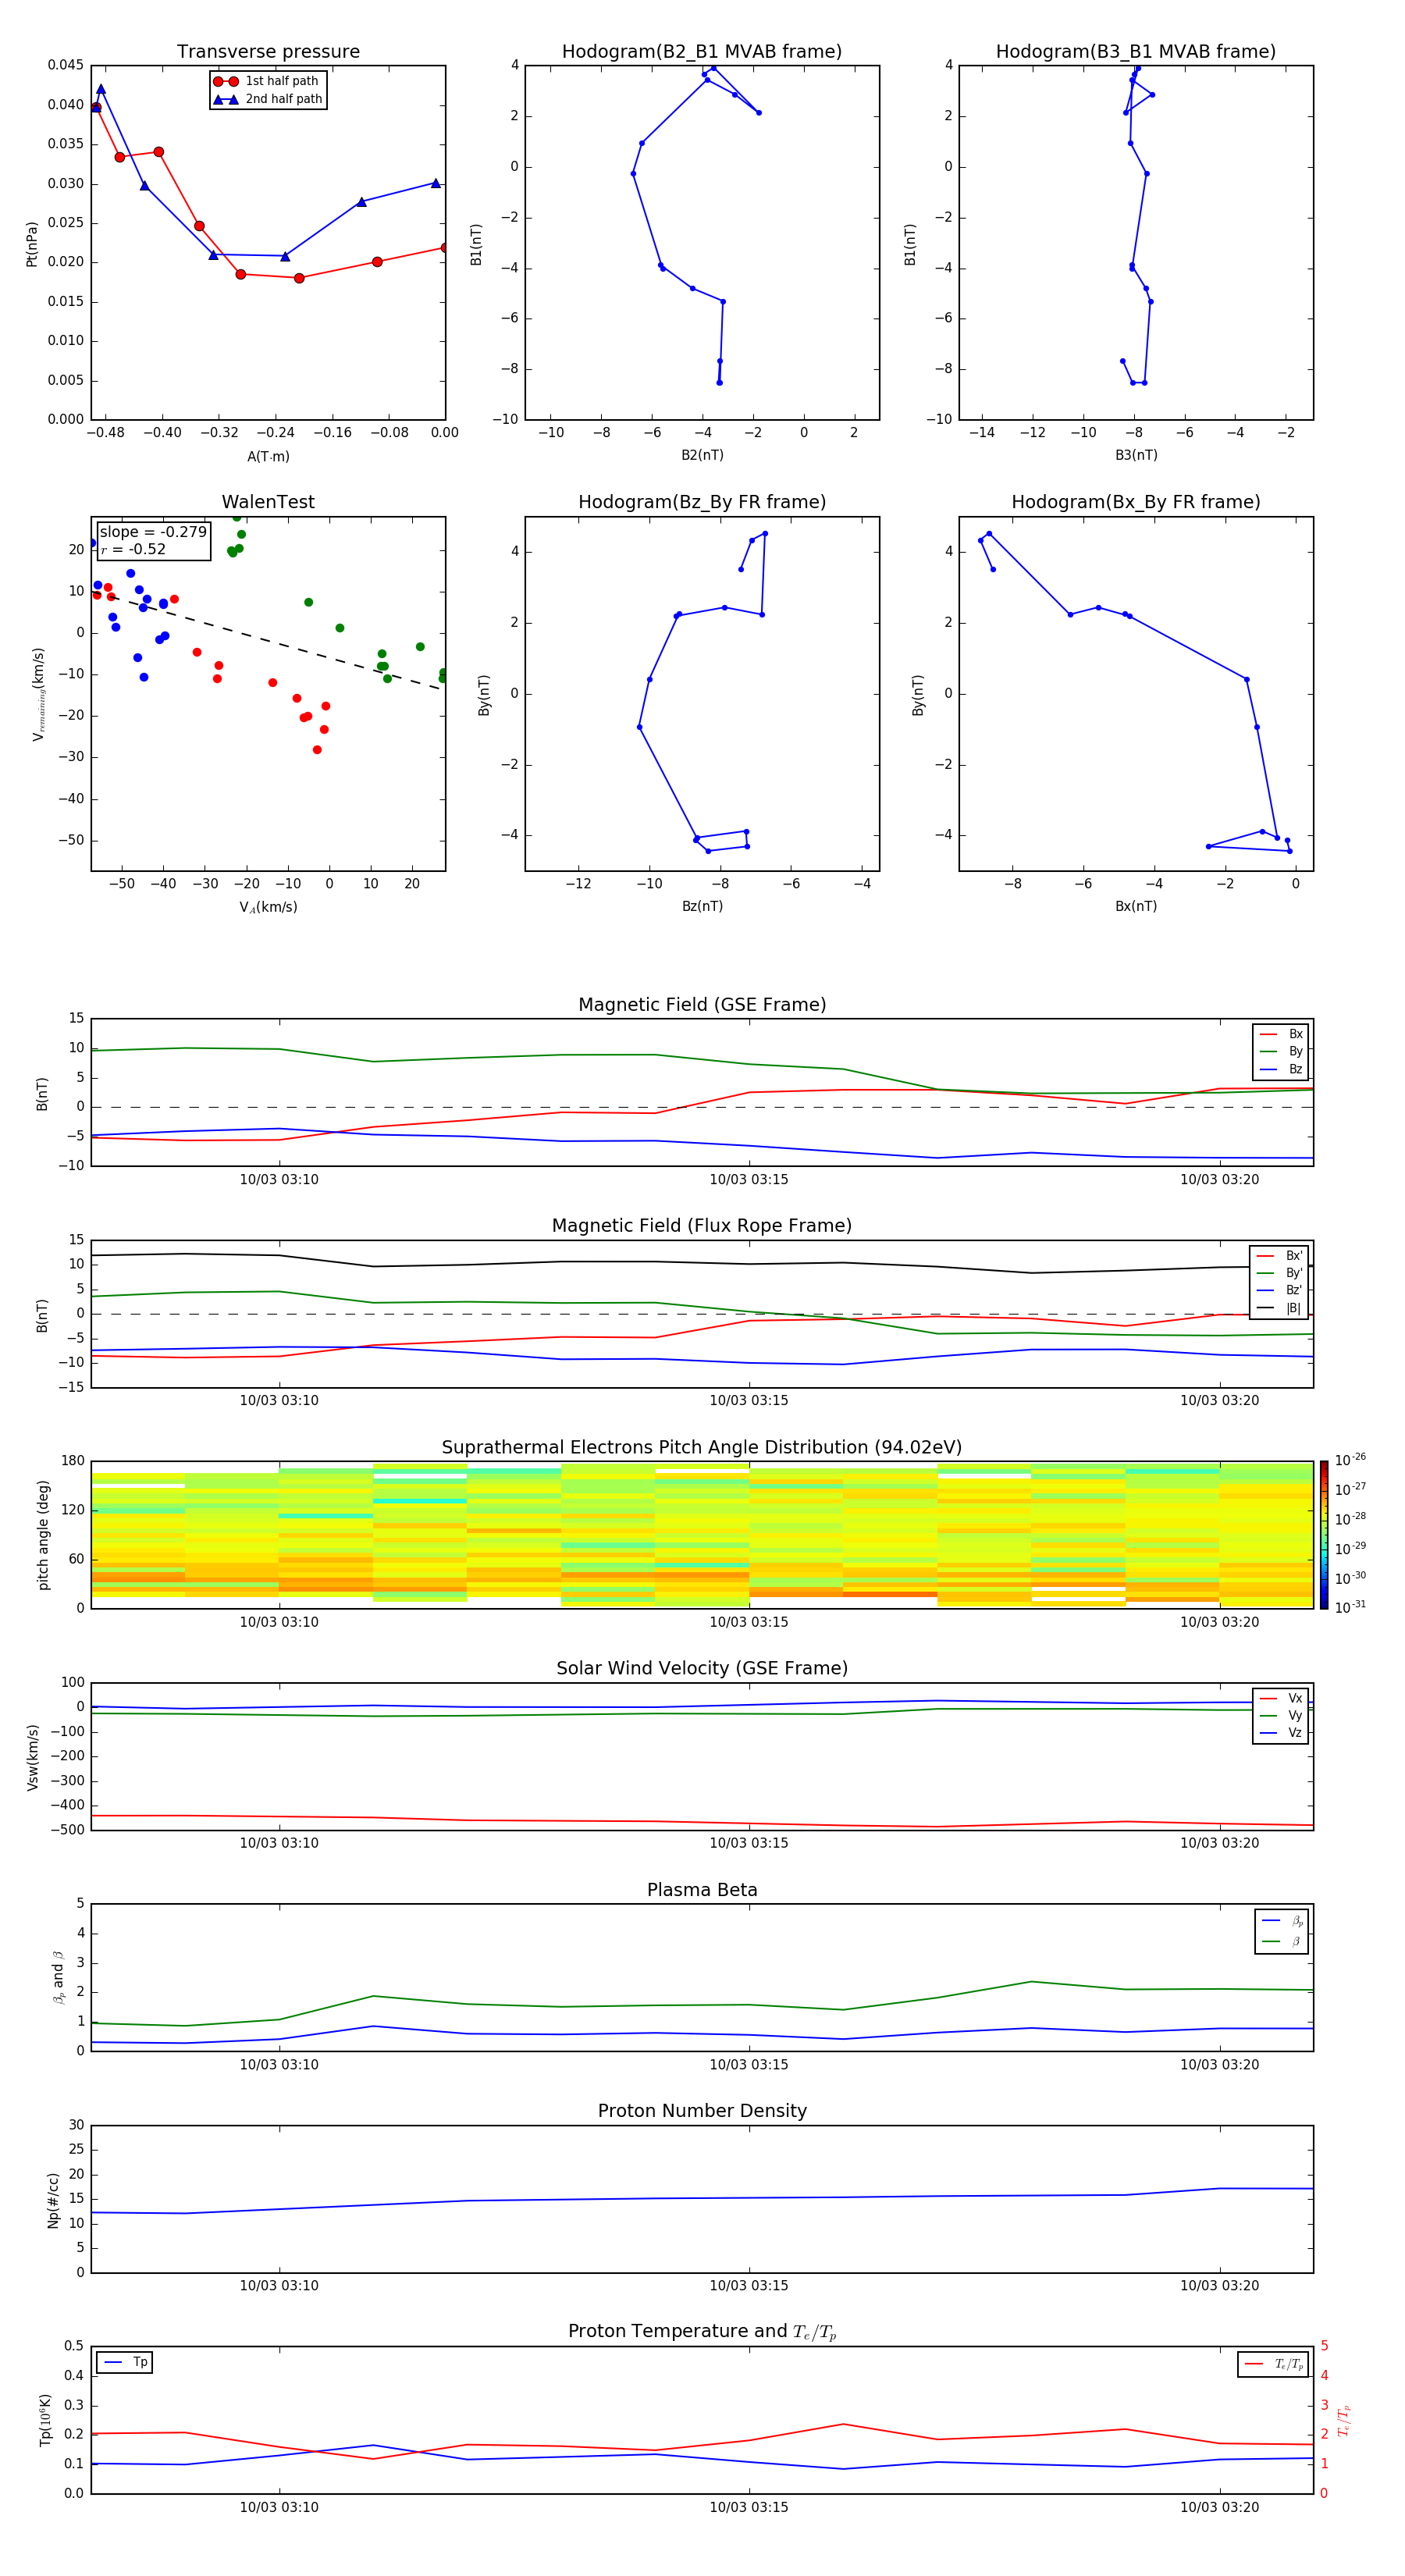Select the β entry in Plasma Beta legend
The height and width of the screenshot is (2576, 1405).
(x=1282, y=1941)
